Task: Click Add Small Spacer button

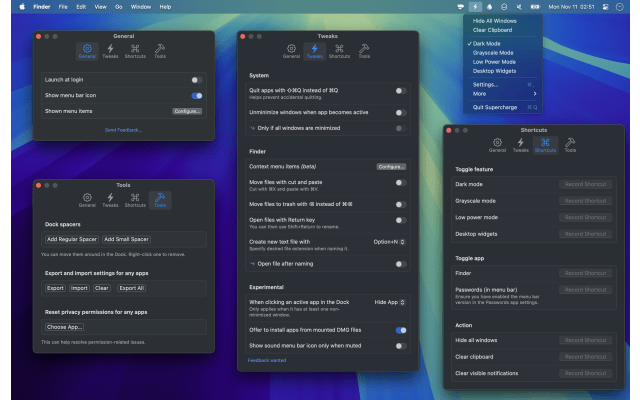Action: (126, 239)
